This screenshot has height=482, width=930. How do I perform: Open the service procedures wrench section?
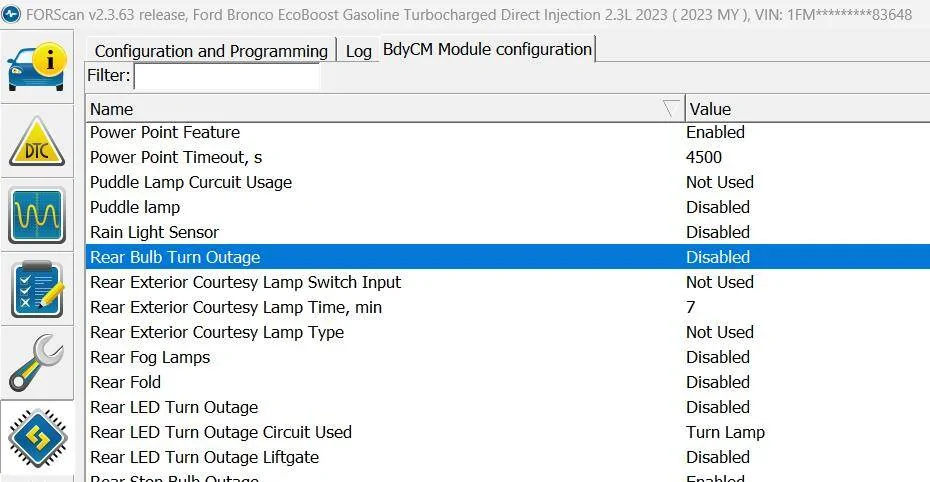pos(37,362)
